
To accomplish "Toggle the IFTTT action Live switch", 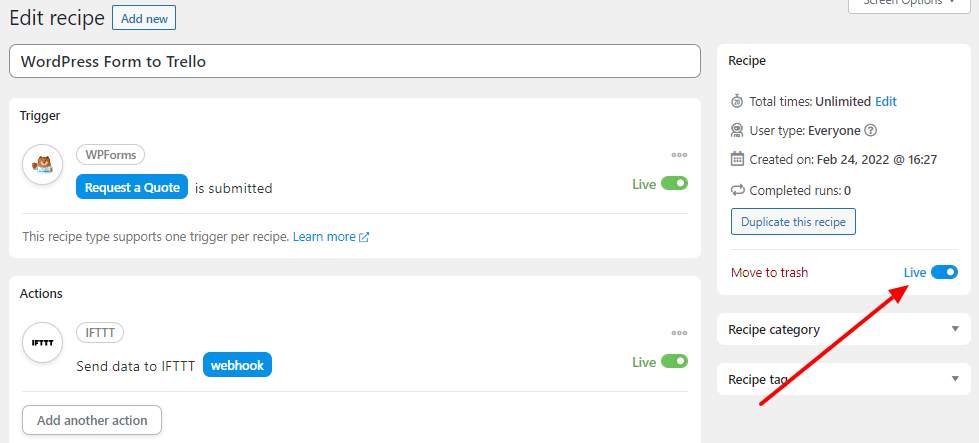I will coord(674,361).
